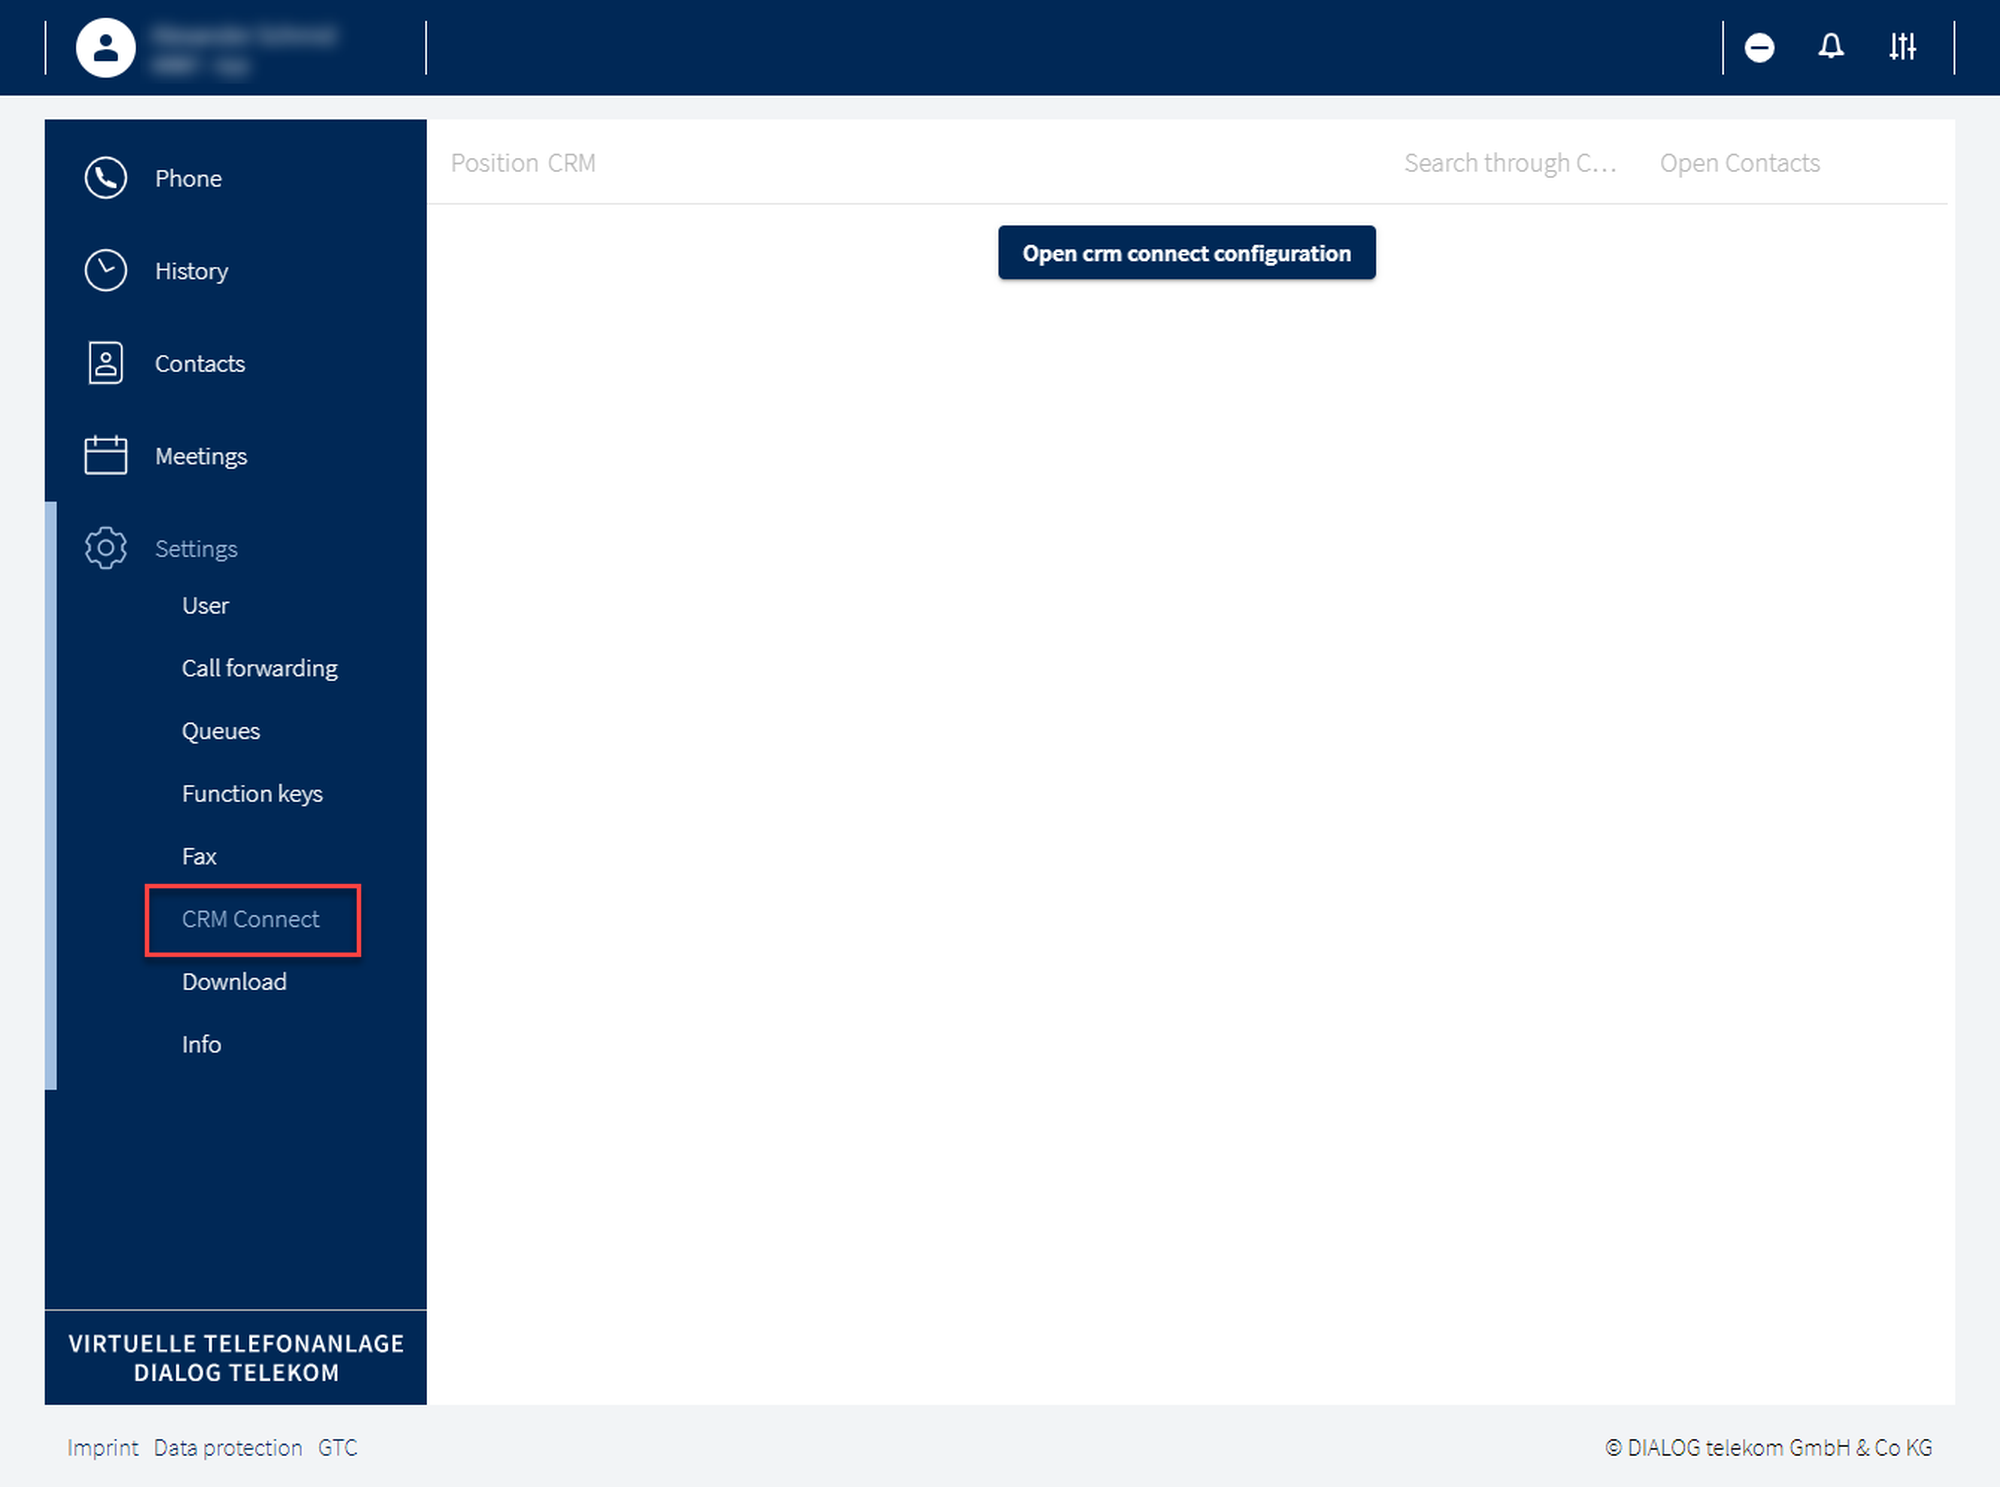Open the Imprint footer link

tap(102, 1448)
